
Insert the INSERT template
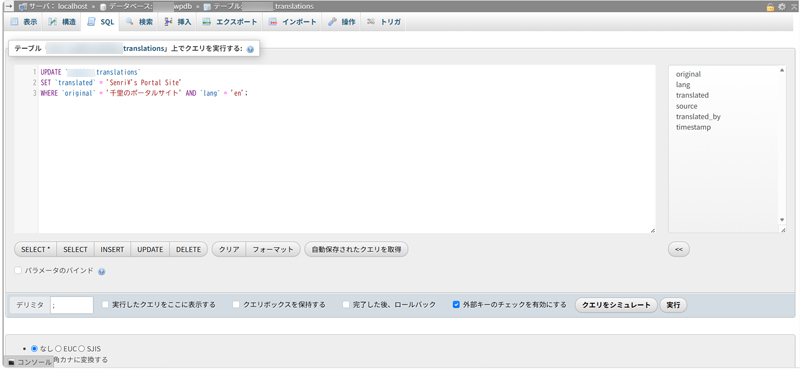[112, 250]
